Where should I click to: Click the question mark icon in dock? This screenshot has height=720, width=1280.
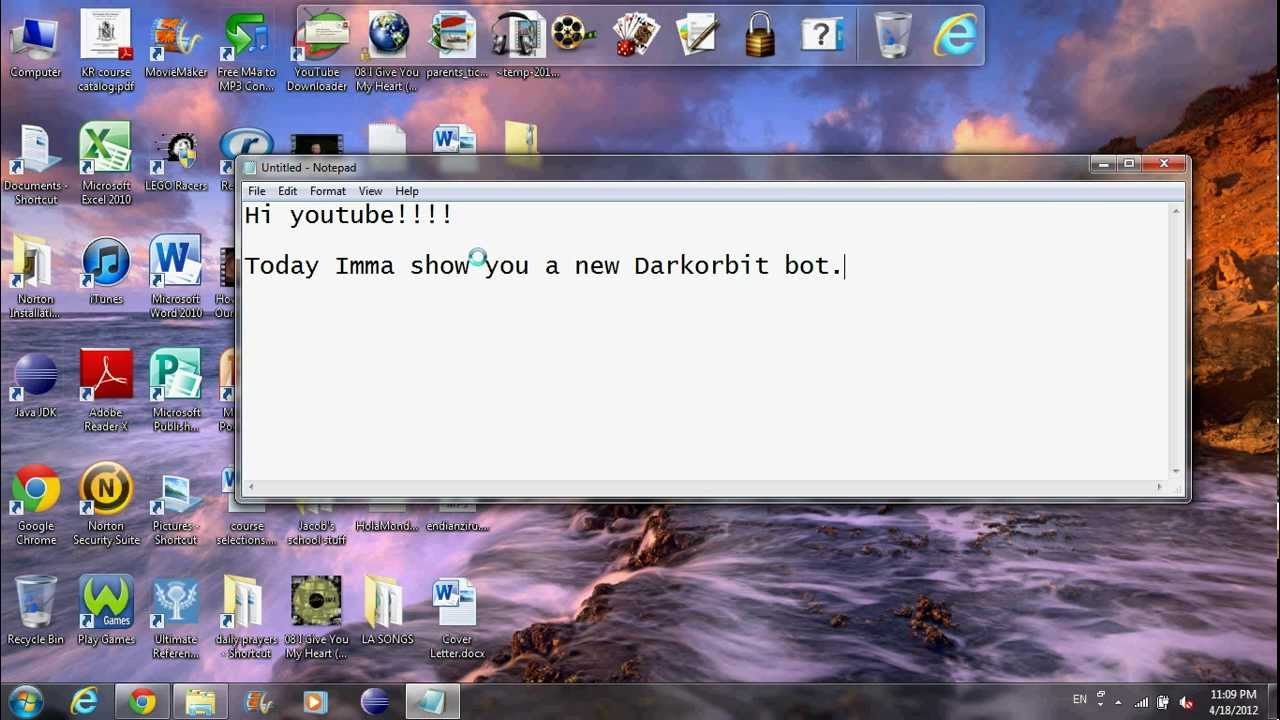click(822, 34)
